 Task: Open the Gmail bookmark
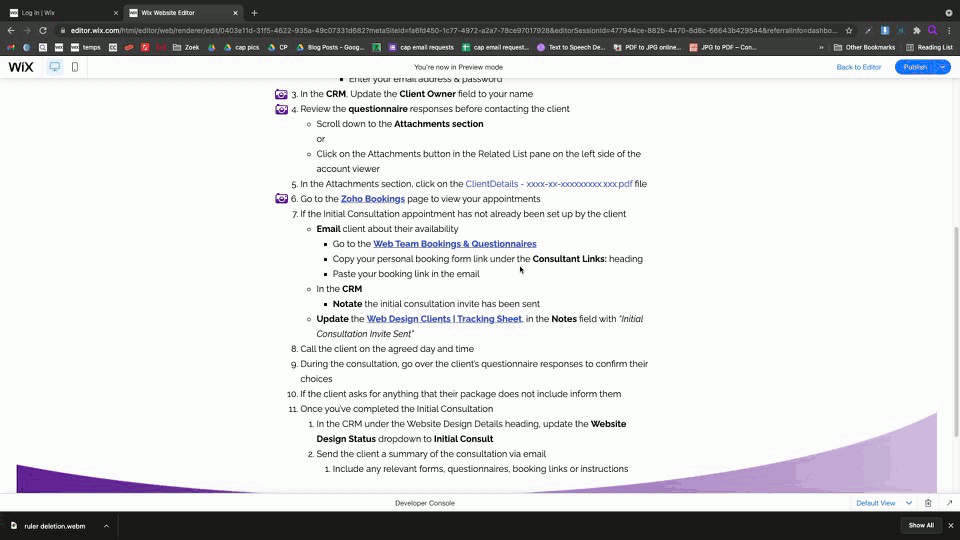[10, 47]
